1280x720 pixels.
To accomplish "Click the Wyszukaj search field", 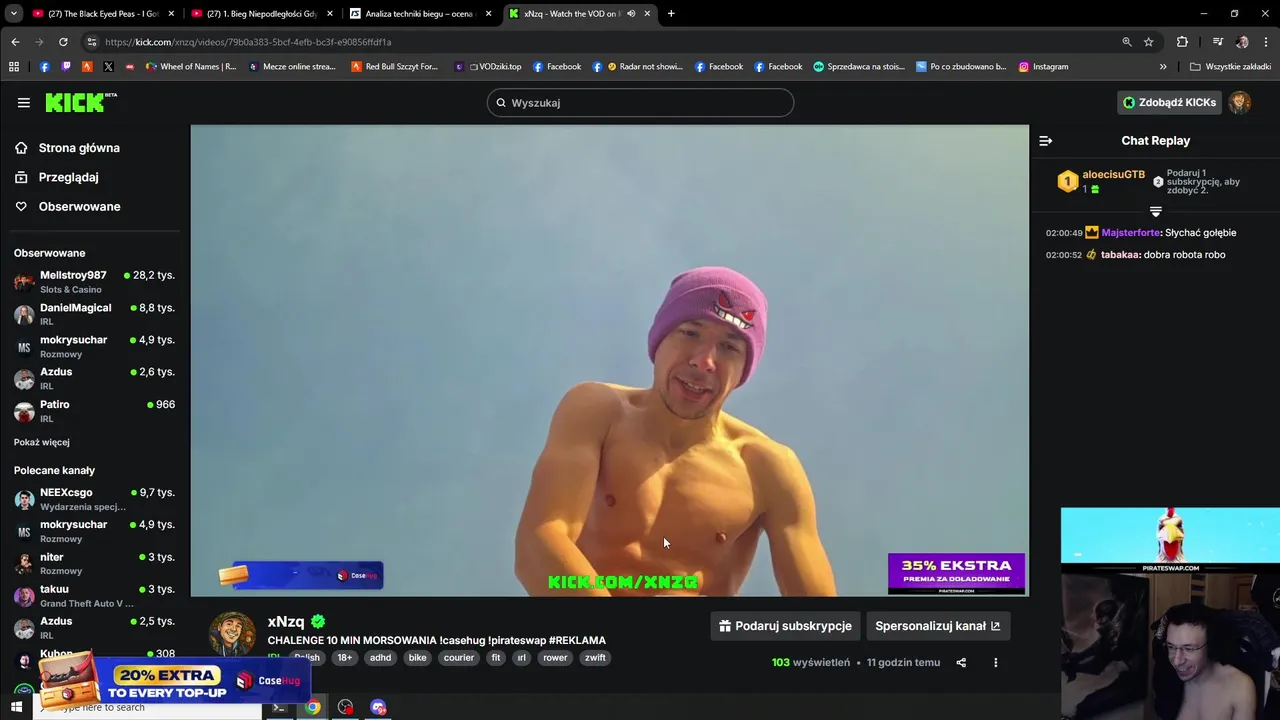I will (x=640, y=103).
